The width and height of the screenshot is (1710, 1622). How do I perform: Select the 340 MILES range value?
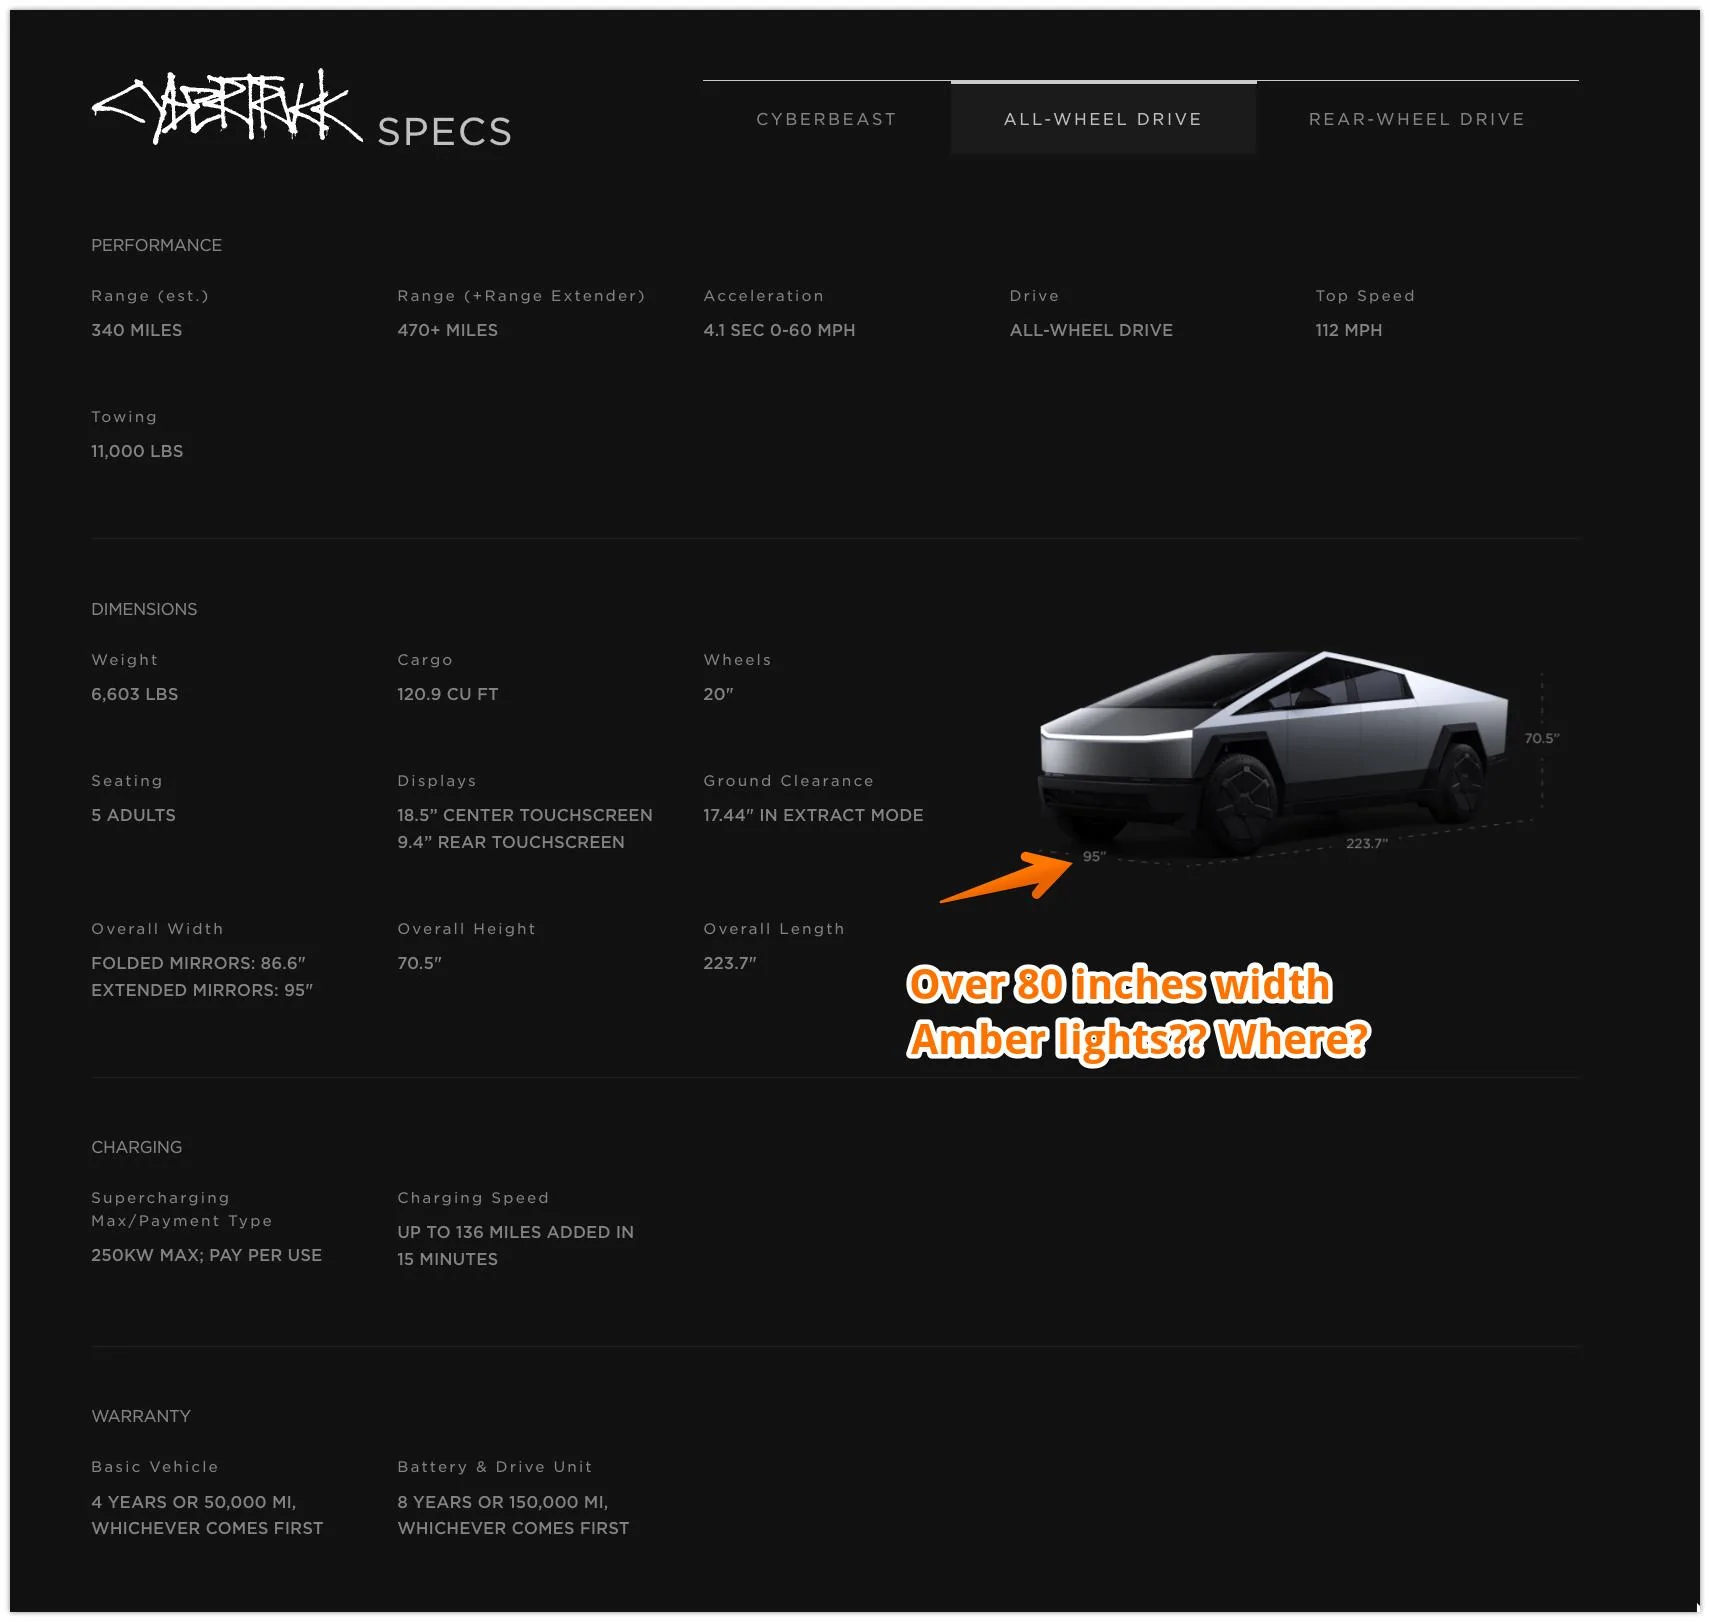pos(137,330)
